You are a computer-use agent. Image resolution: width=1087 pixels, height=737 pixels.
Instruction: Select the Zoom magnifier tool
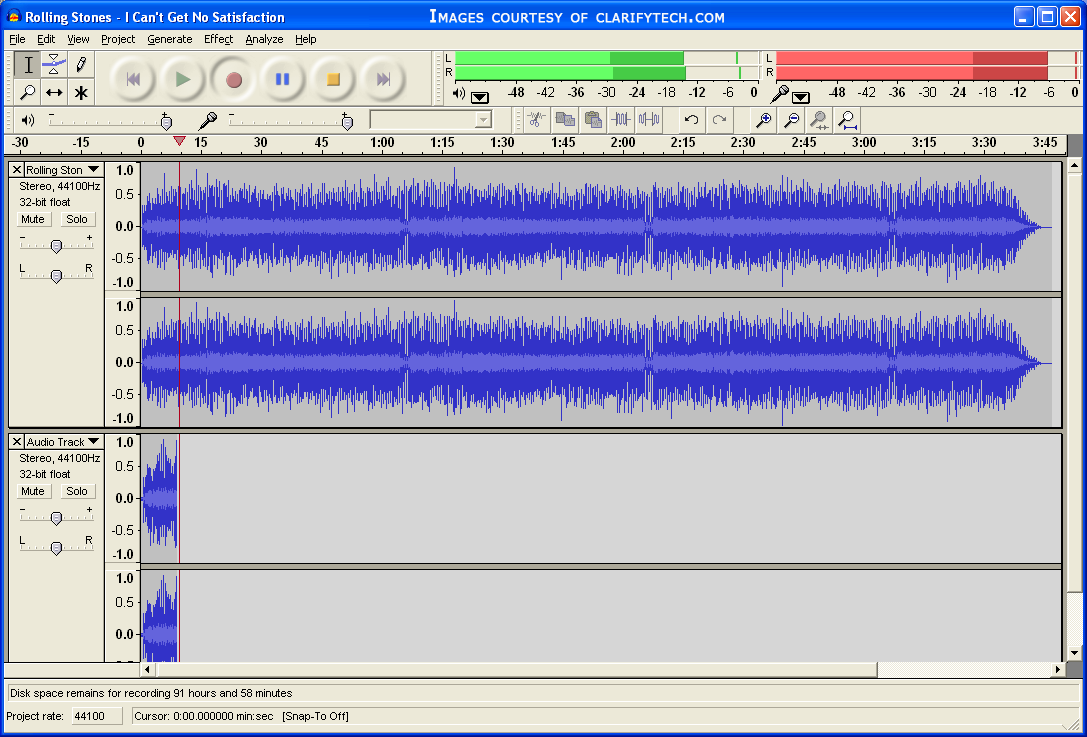click(x=28, y=92)
